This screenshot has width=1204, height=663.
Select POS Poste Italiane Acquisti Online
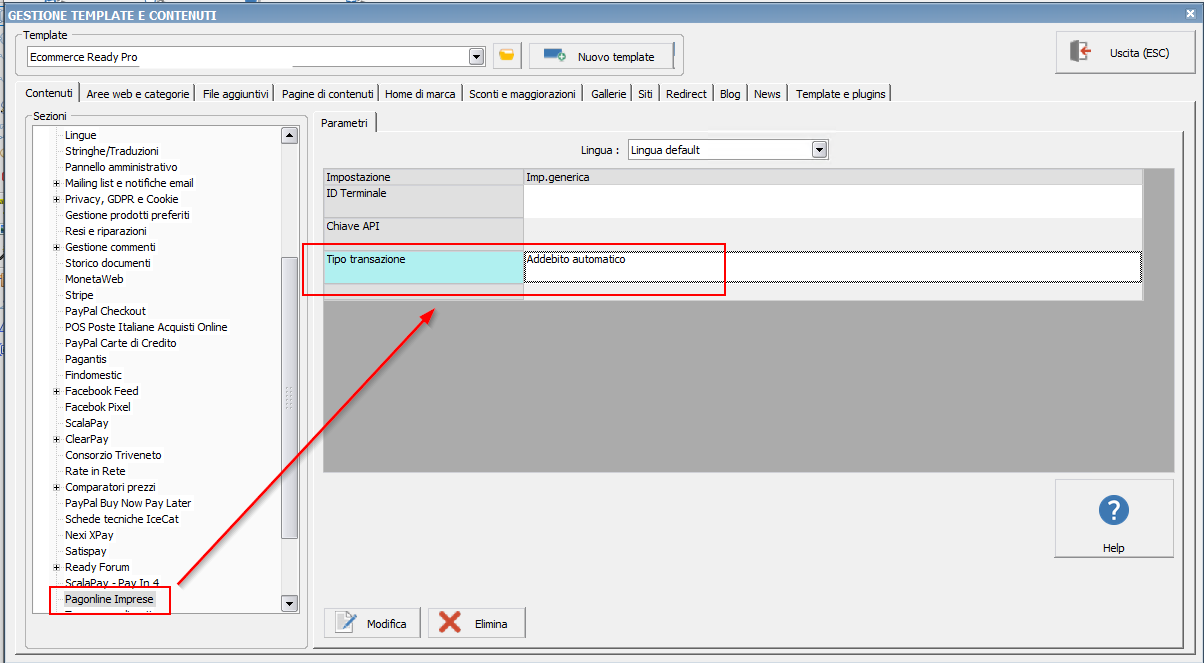point(146,327)
